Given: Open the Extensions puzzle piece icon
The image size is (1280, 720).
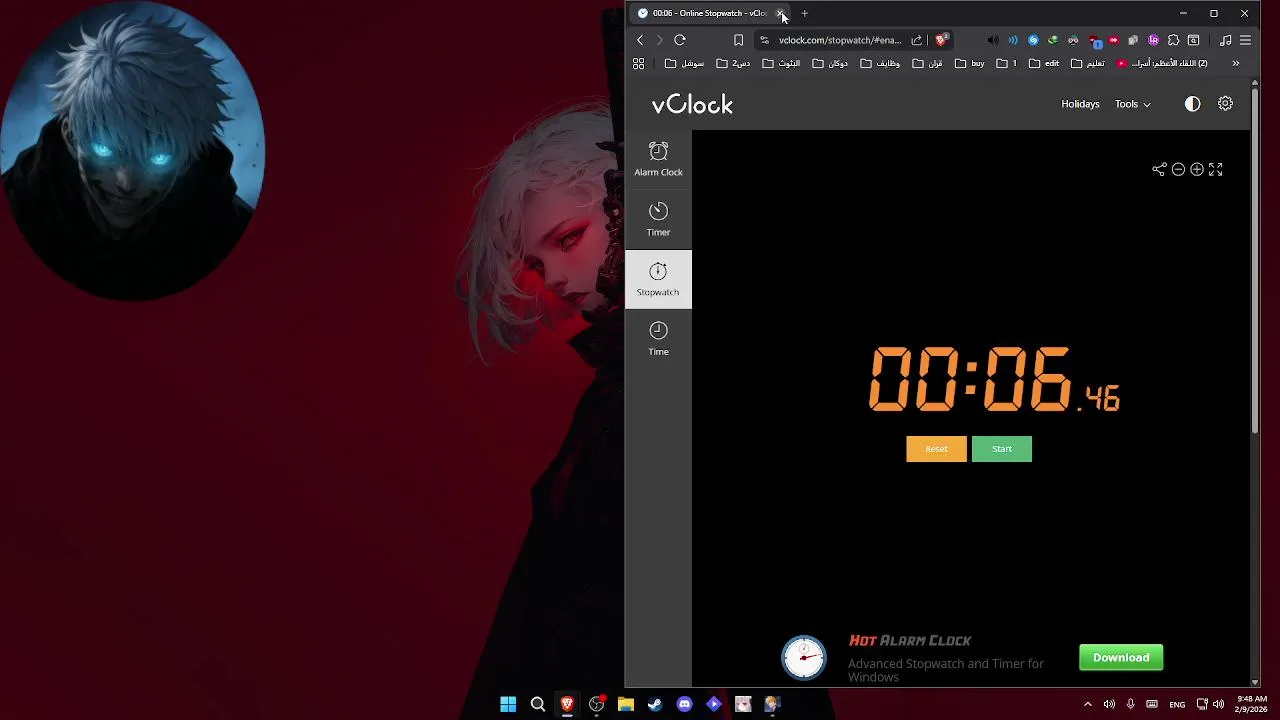Looking at the screenshot, I should pyautogui.click(x=1173, y=40).
